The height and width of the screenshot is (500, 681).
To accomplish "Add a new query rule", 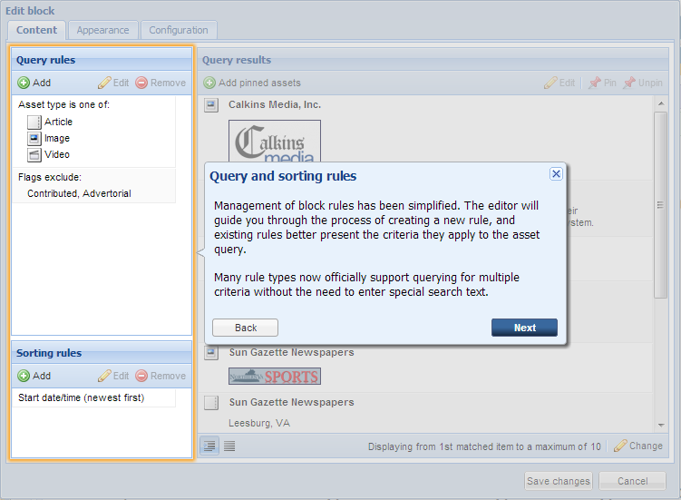I will click(x=34, y=83).
